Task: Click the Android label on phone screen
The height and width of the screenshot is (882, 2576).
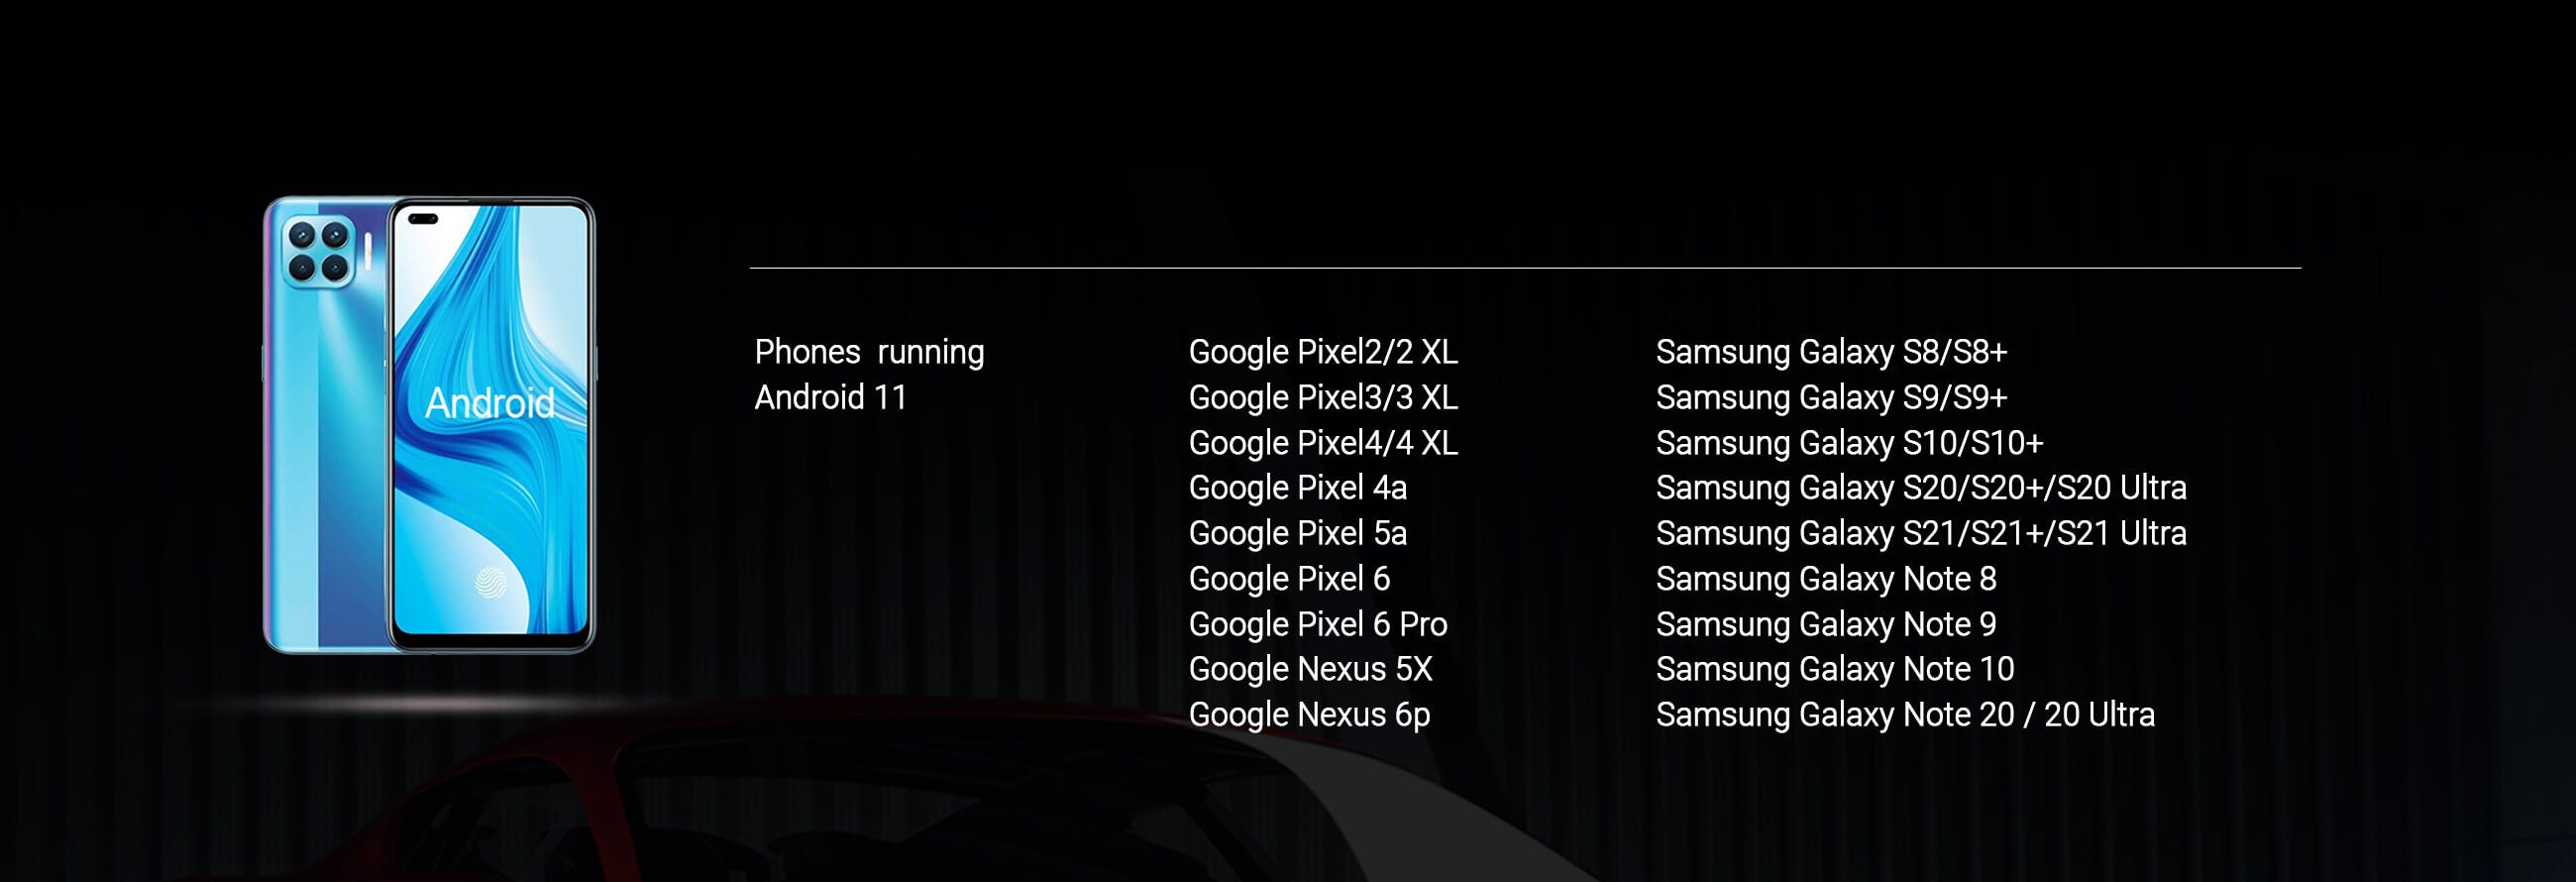Action: (x=489, y=403)
